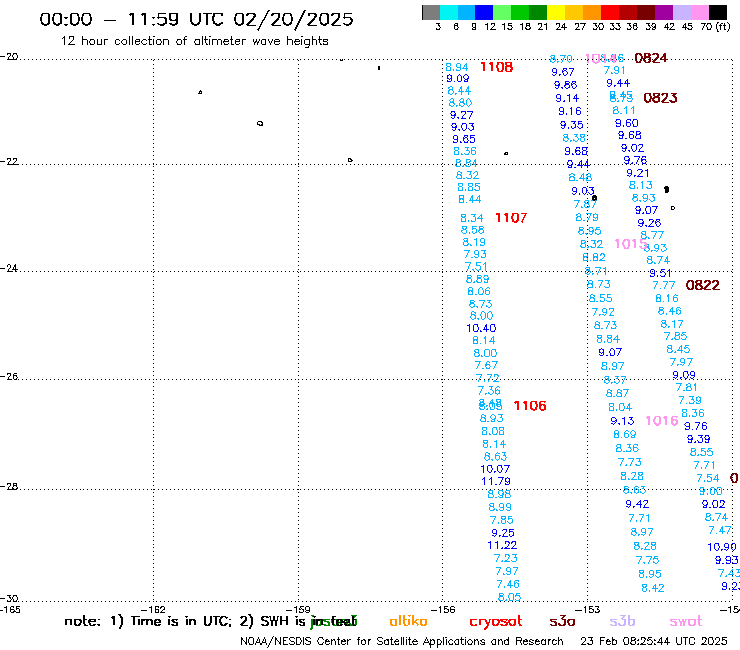The image size is (740, 650).
Task: Click the wave height value 11.22
Action: pyautogui.click(x=502, y=545)
